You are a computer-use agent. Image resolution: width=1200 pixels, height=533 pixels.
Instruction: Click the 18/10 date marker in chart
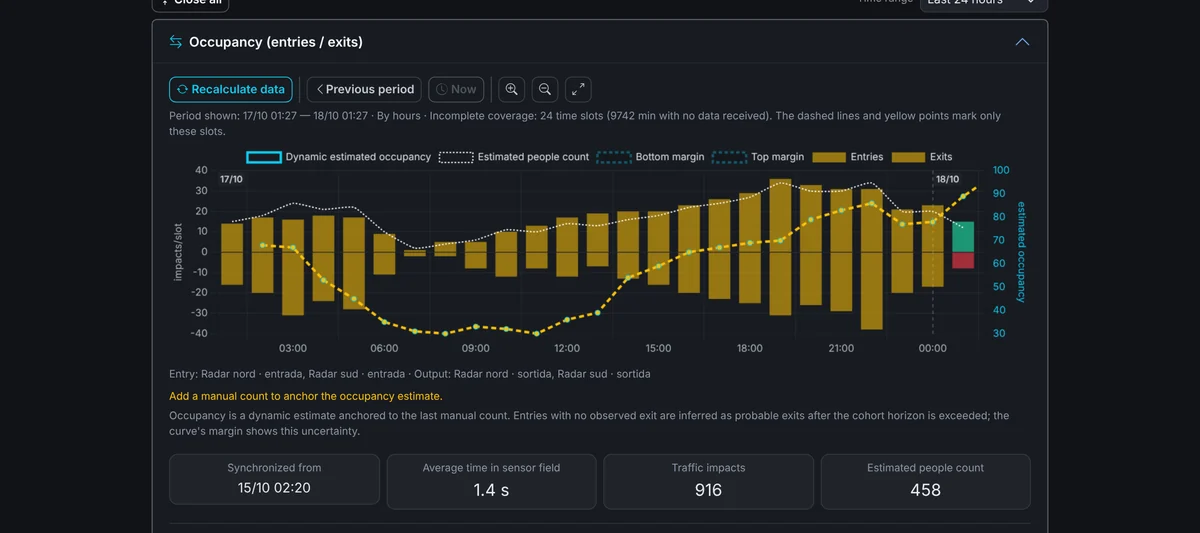click(x=948, y=178)
